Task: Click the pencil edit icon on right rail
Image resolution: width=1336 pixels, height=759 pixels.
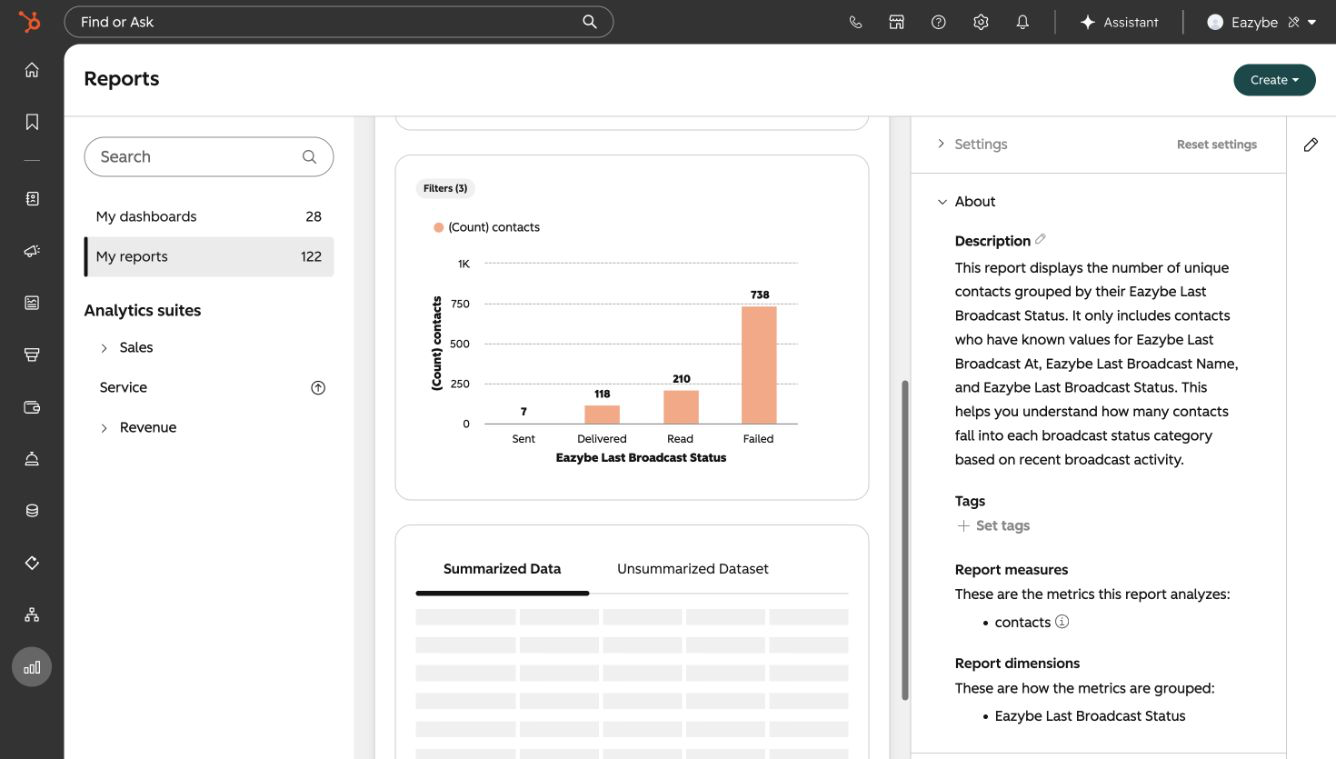Action: tap(1311, 145)
